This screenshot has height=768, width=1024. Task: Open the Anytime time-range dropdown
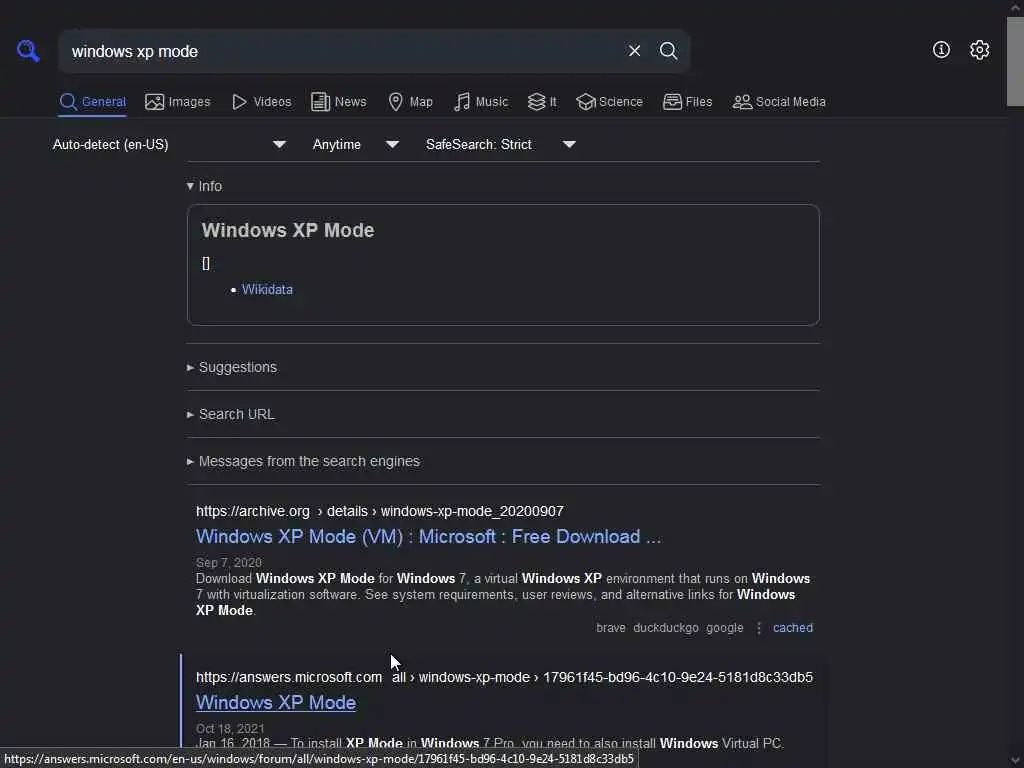point(355,144)
